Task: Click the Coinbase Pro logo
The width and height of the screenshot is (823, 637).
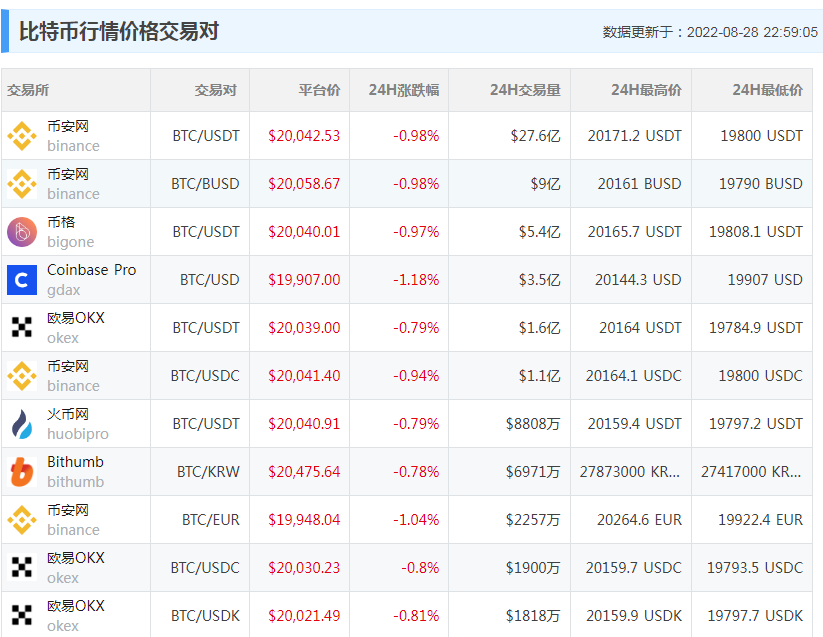Action: (22, 279)
